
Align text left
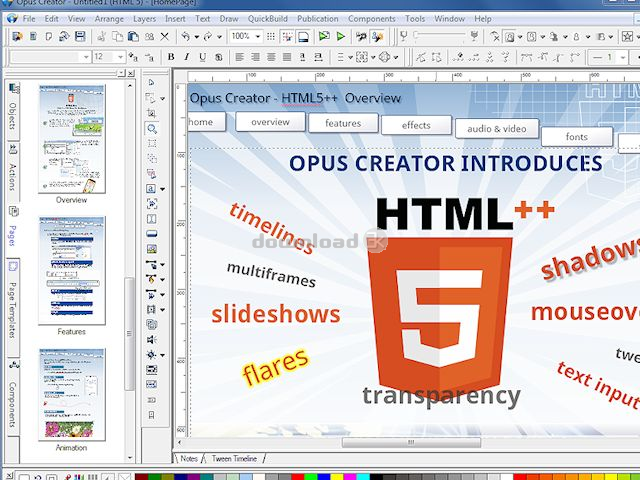[240, 57]
